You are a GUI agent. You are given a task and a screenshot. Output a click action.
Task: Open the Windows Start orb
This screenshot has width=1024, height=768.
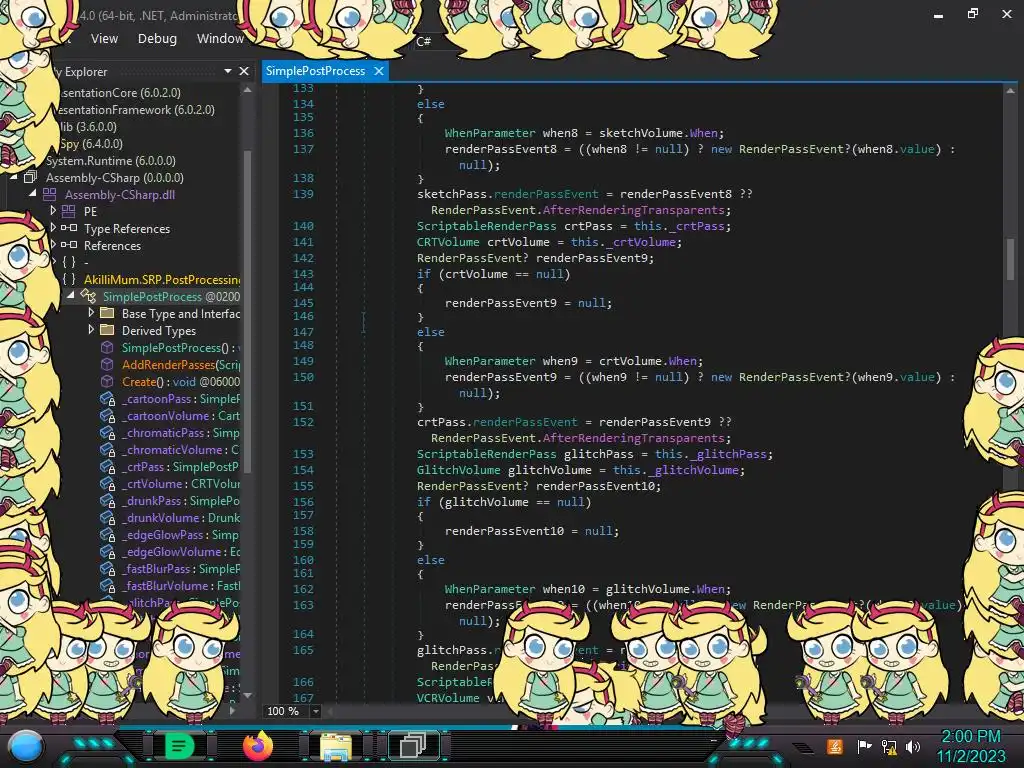pos(25,746)
